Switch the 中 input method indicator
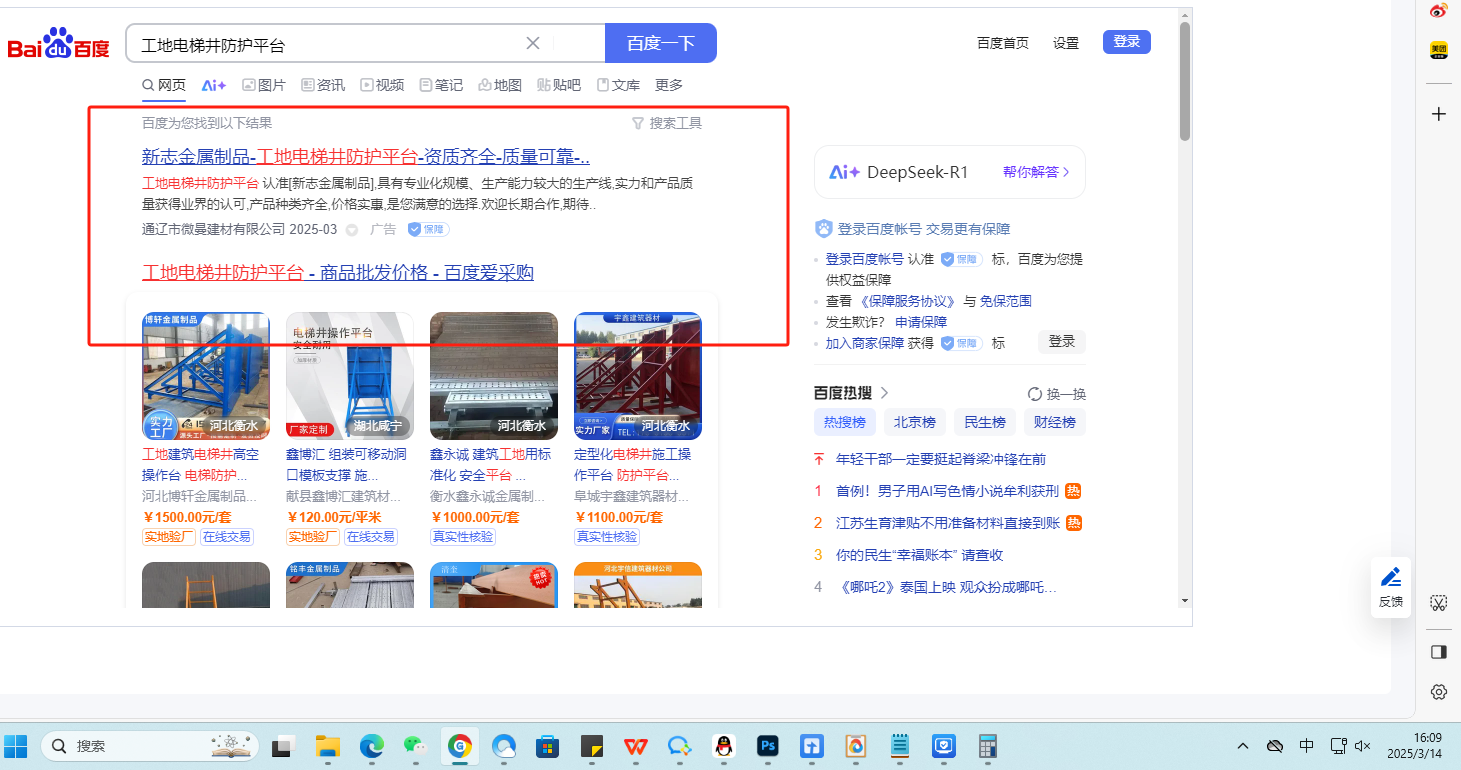This screenshot has height=770, width=1461. point(1307,746)
